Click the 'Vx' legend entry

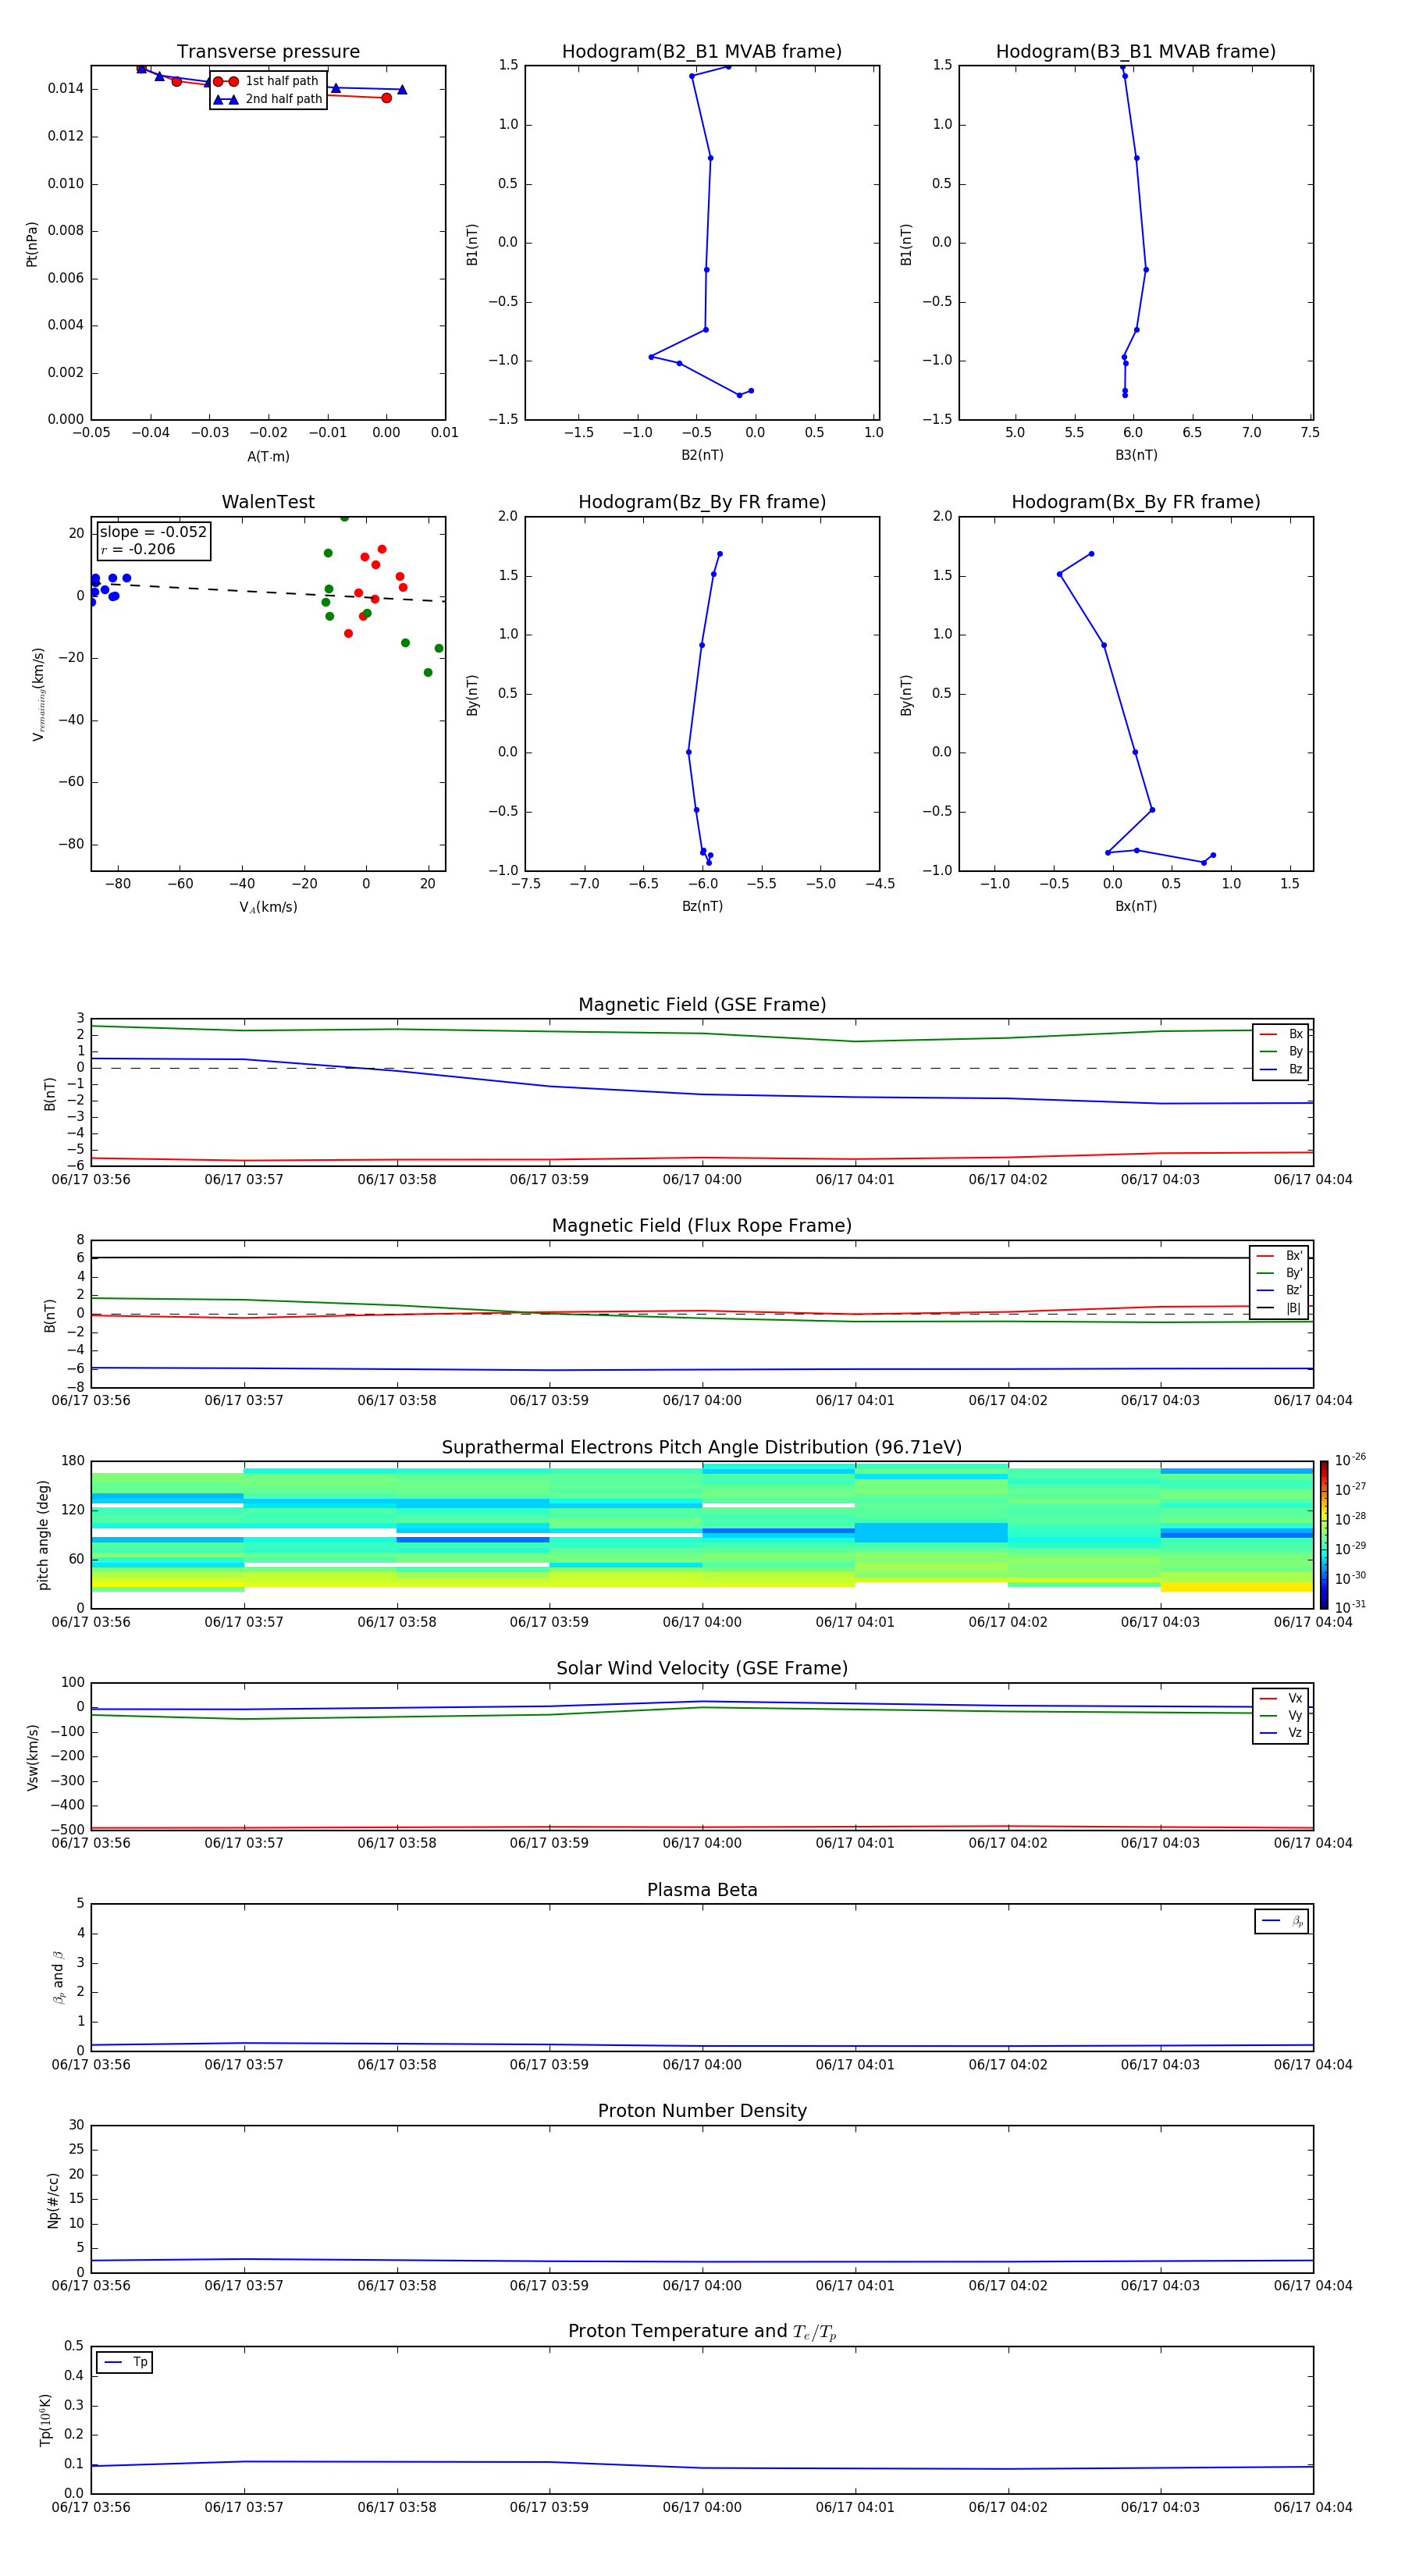[1281, 1698]
